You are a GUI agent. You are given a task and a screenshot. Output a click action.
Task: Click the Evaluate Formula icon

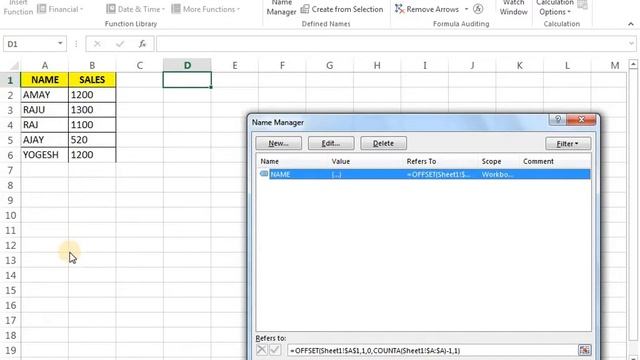click(478, 9)
